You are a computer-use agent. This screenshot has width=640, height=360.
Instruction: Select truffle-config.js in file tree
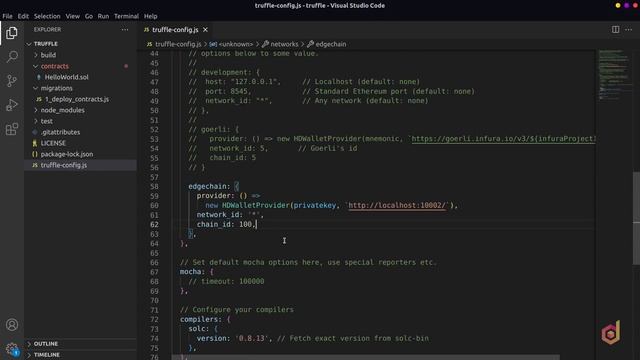click(64, 165)
